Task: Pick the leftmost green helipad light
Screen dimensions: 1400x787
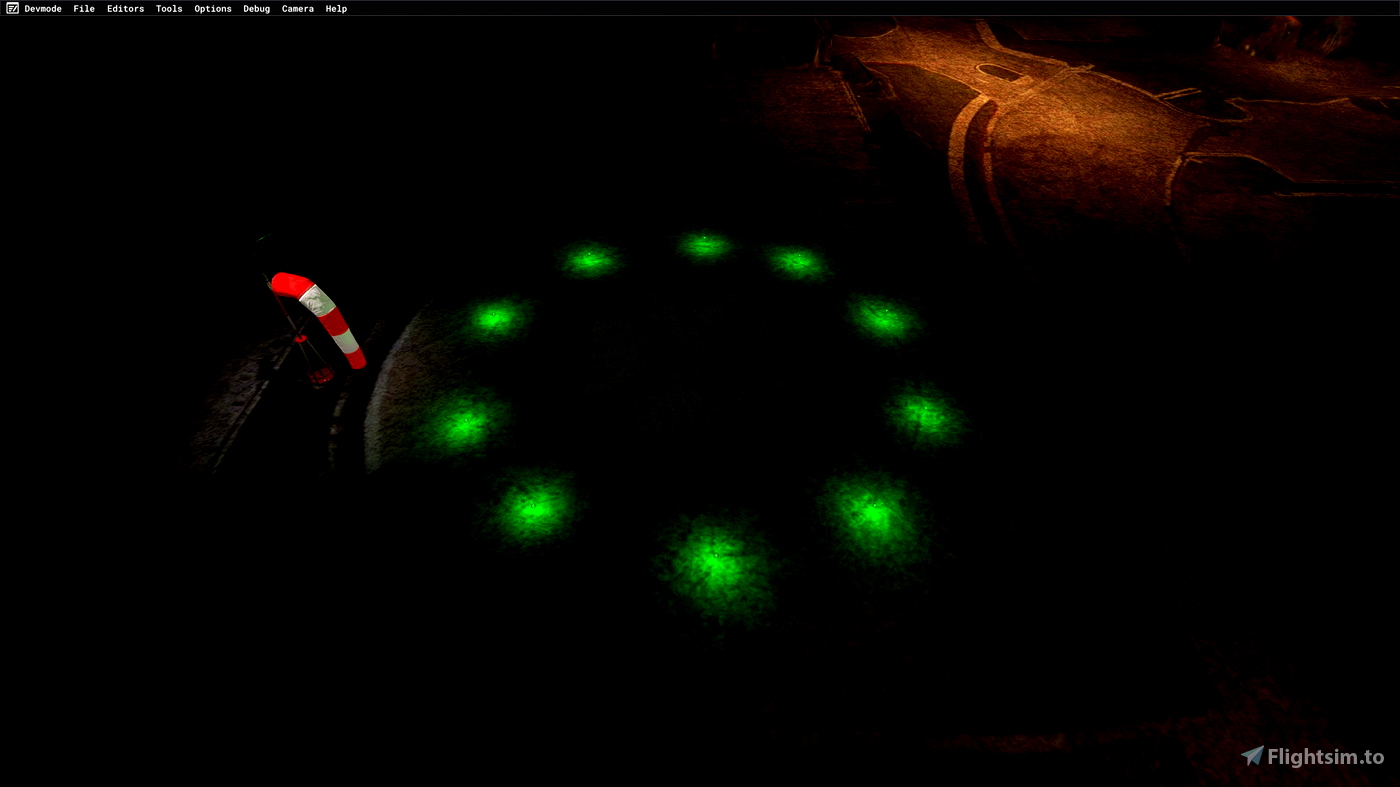Action: [x=464, y=424]
